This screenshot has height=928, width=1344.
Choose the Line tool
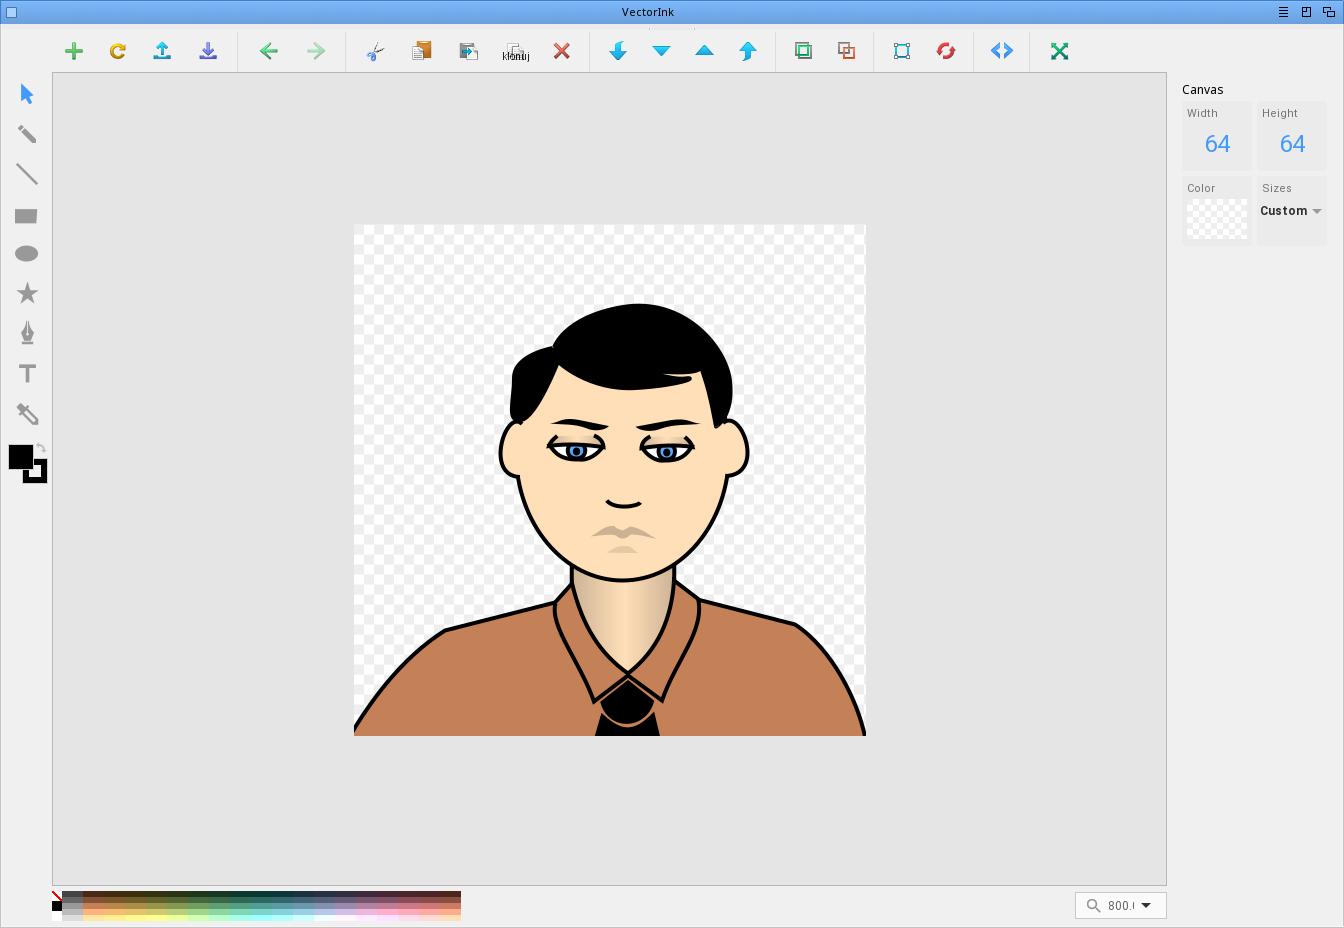click(27, 174)
